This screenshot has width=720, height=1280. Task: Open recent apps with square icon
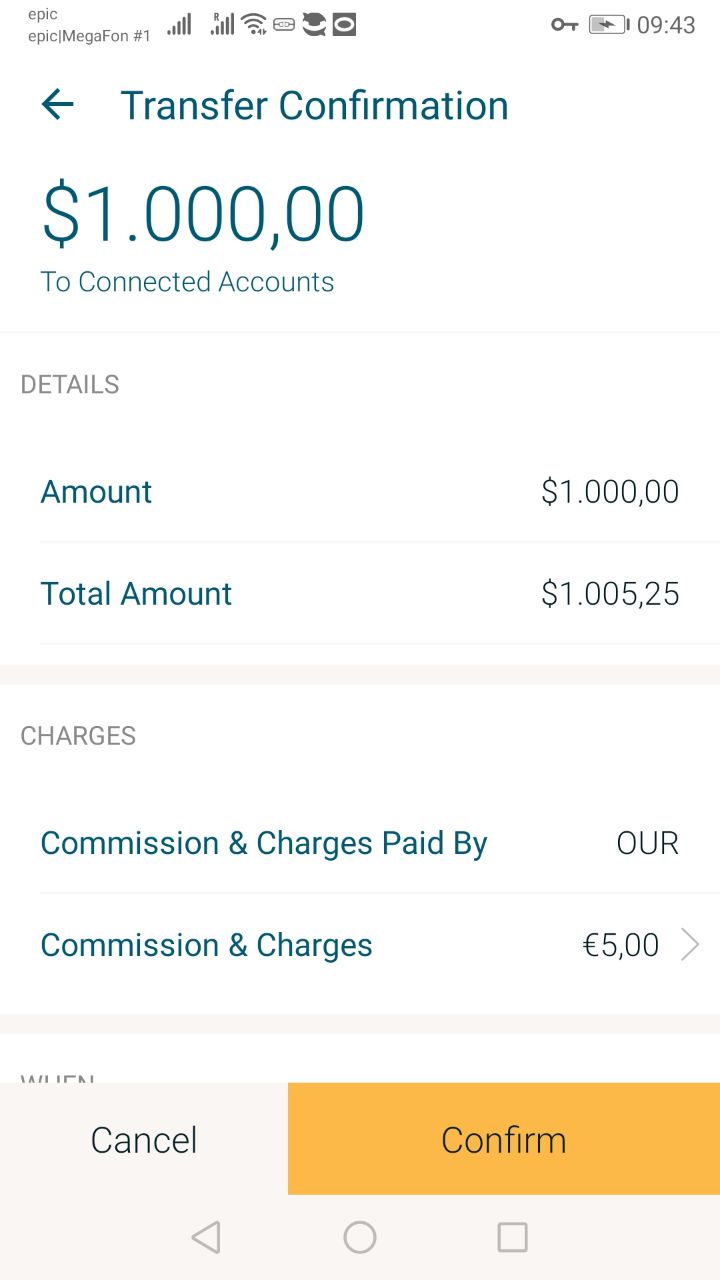click(x=512, y=1237)
